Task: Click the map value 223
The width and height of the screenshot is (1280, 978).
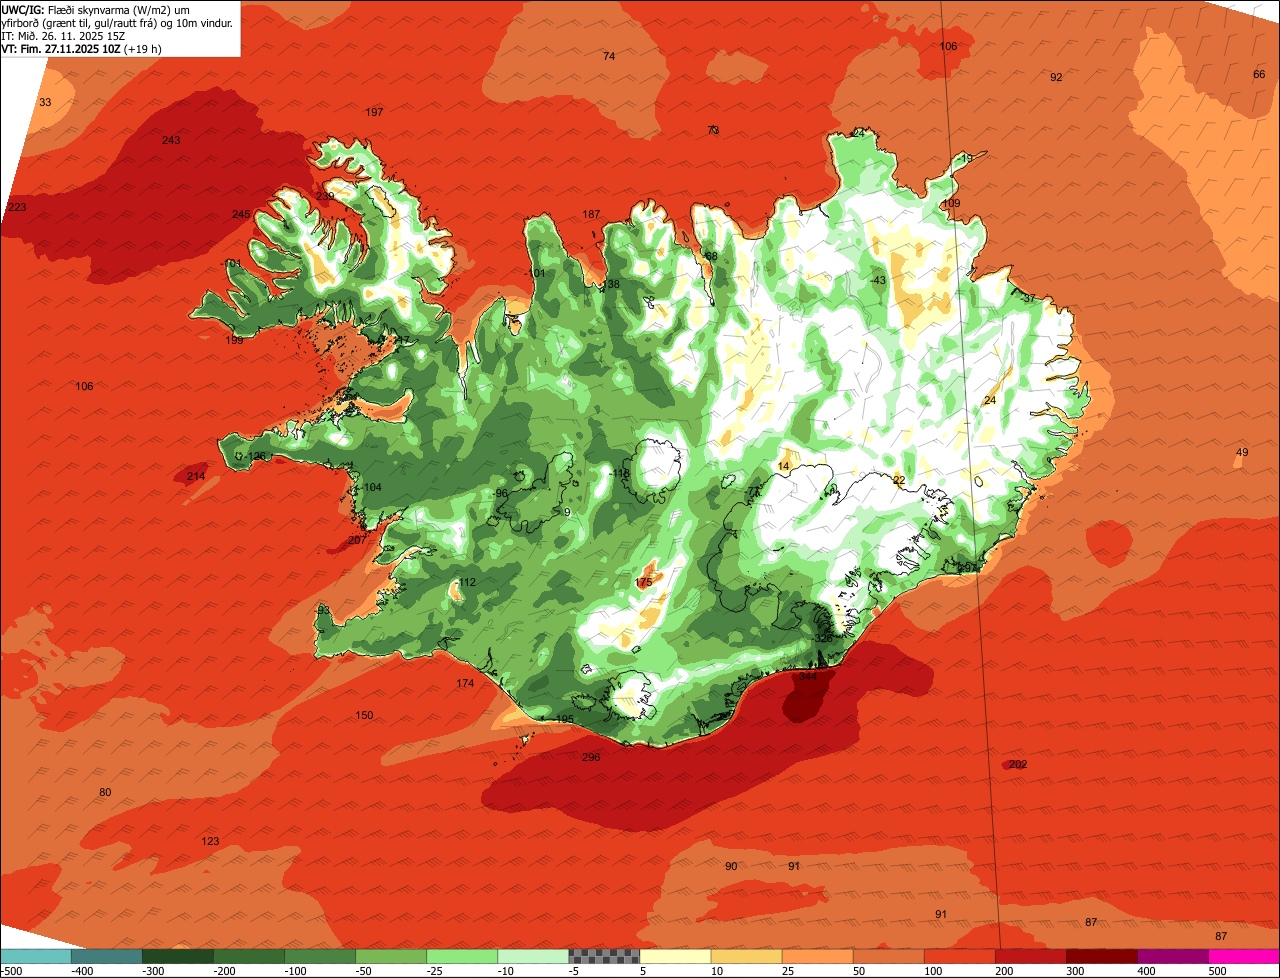Action: point(17,207)
